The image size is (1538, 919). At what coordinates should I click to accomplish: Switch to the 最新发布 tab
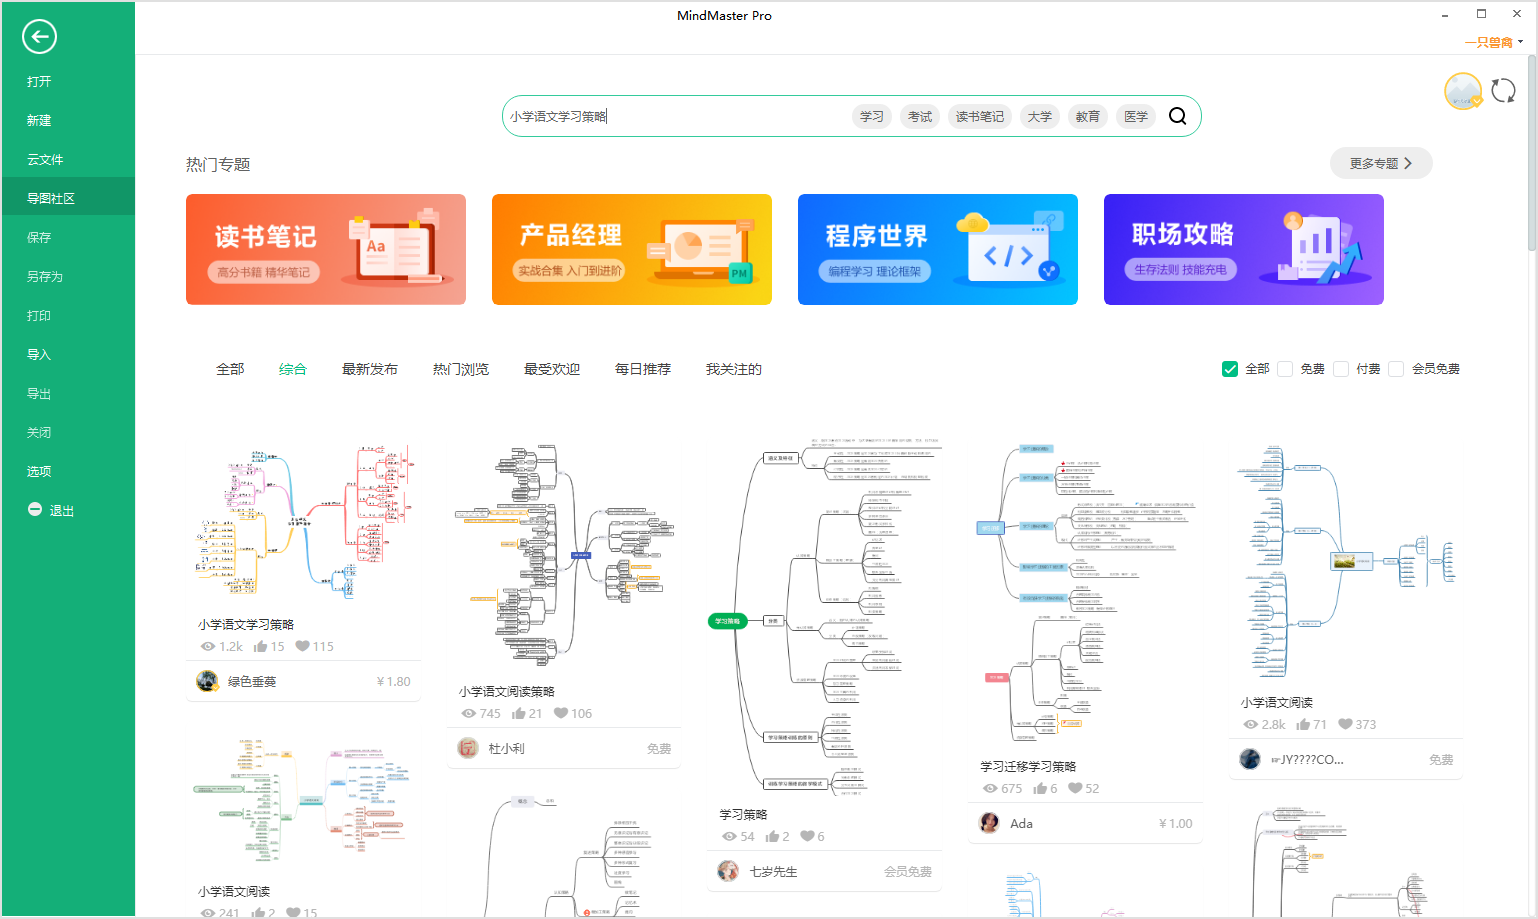click(370, 369)
